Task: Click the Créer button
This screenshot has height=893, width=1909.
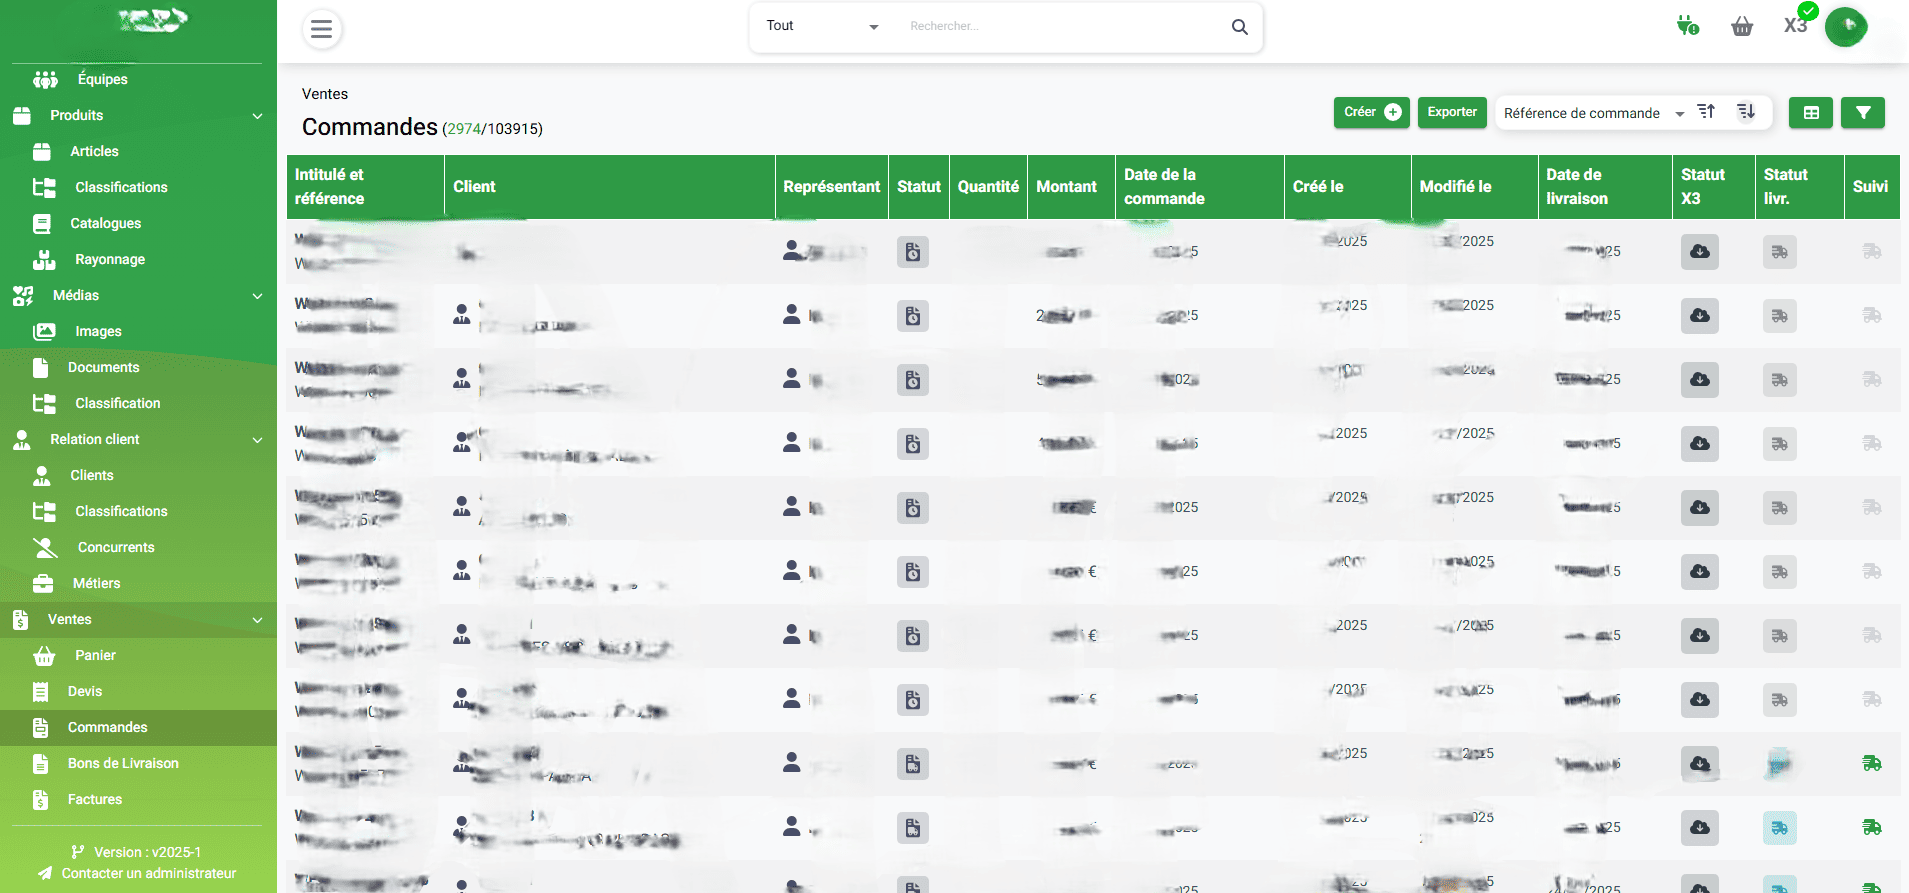Action: point(1371,112)
